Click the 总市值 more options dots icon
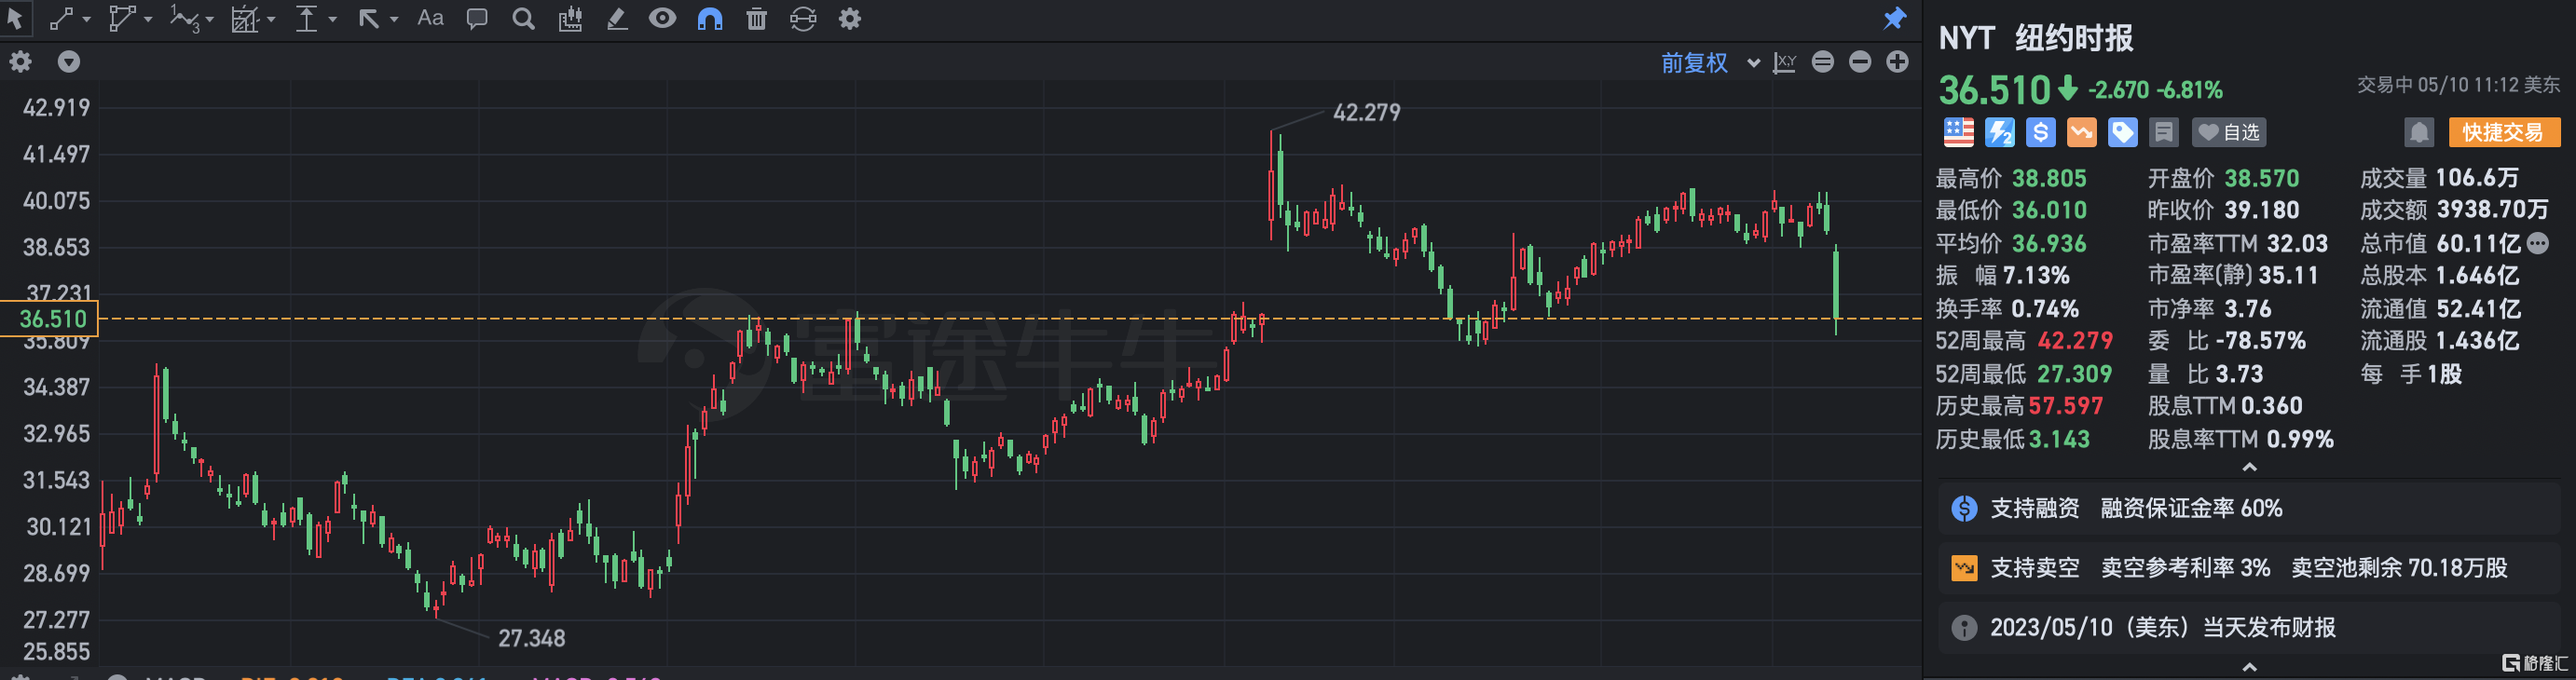Screen dimensions: 2576x680 [x=2537, y=243]
